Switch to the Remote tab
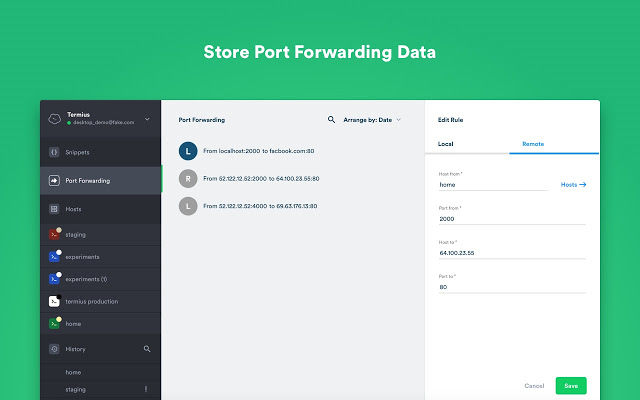640x400 pixels. pos(554,144)
